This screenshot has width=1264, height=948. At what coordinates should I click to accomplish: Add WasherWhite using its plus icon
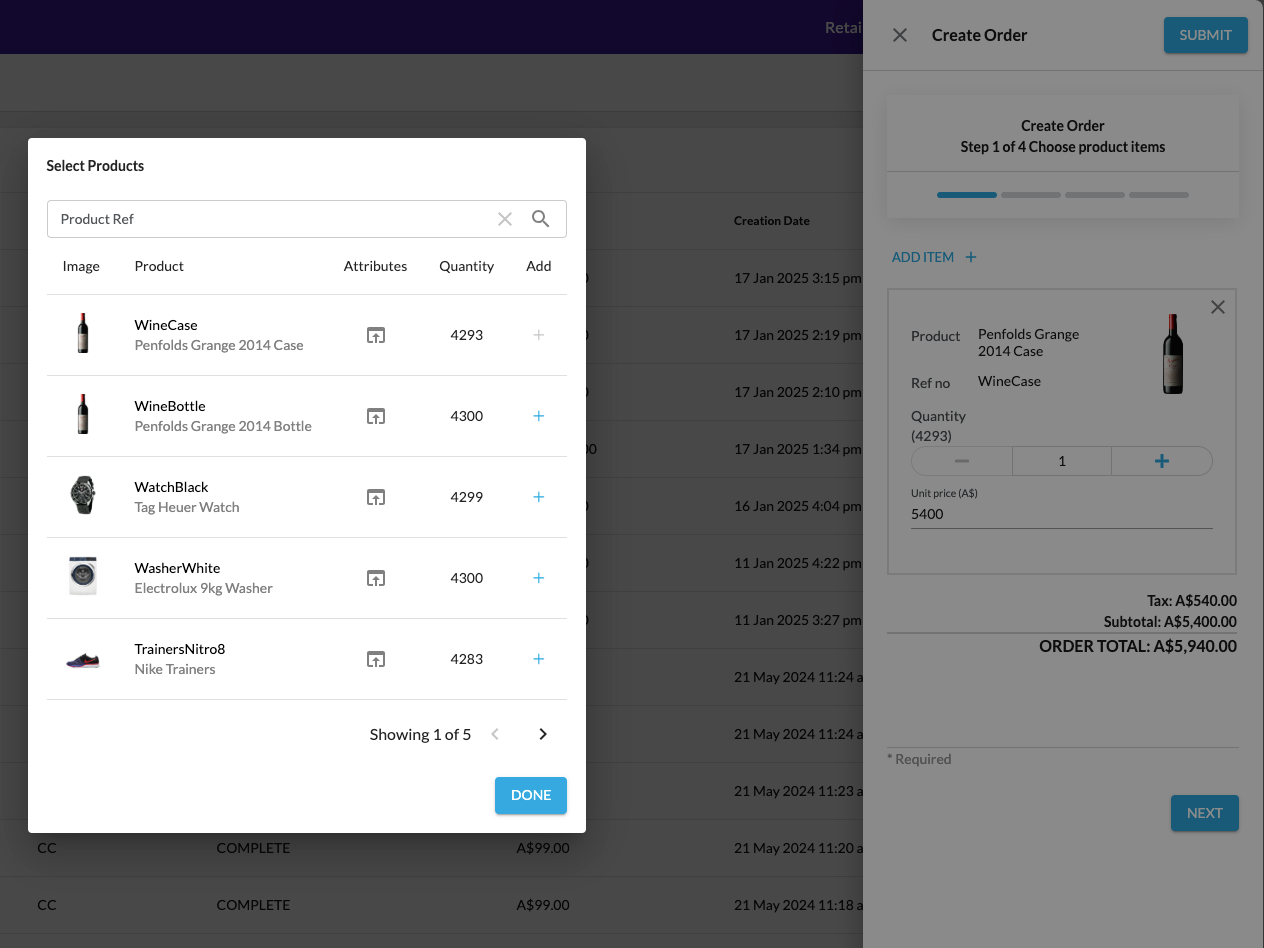click(538, 578)
